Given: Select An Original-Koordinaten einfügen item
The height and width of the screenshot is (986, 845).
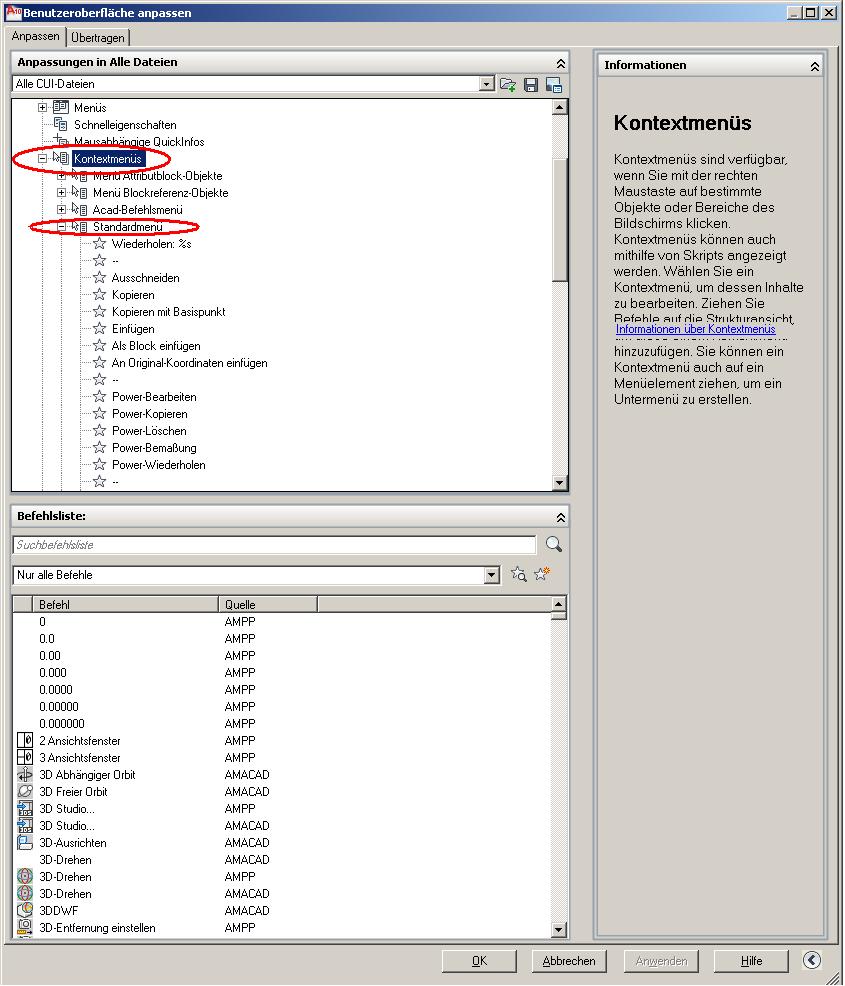Looking at the screenshot, I should click(x=189, y=362).
